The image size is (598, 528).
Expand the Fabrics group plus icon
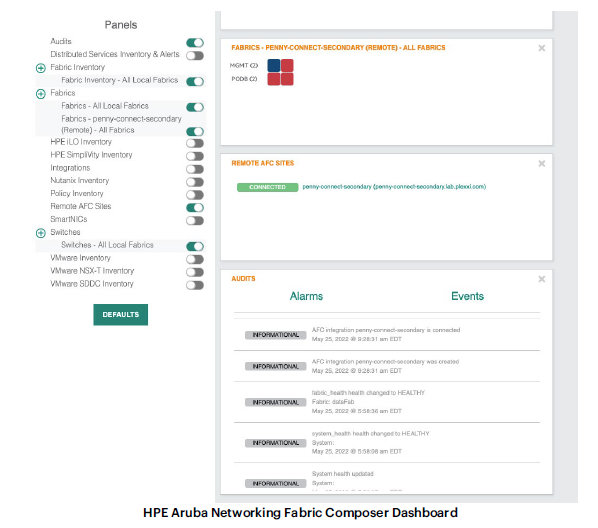coord(41,94)
